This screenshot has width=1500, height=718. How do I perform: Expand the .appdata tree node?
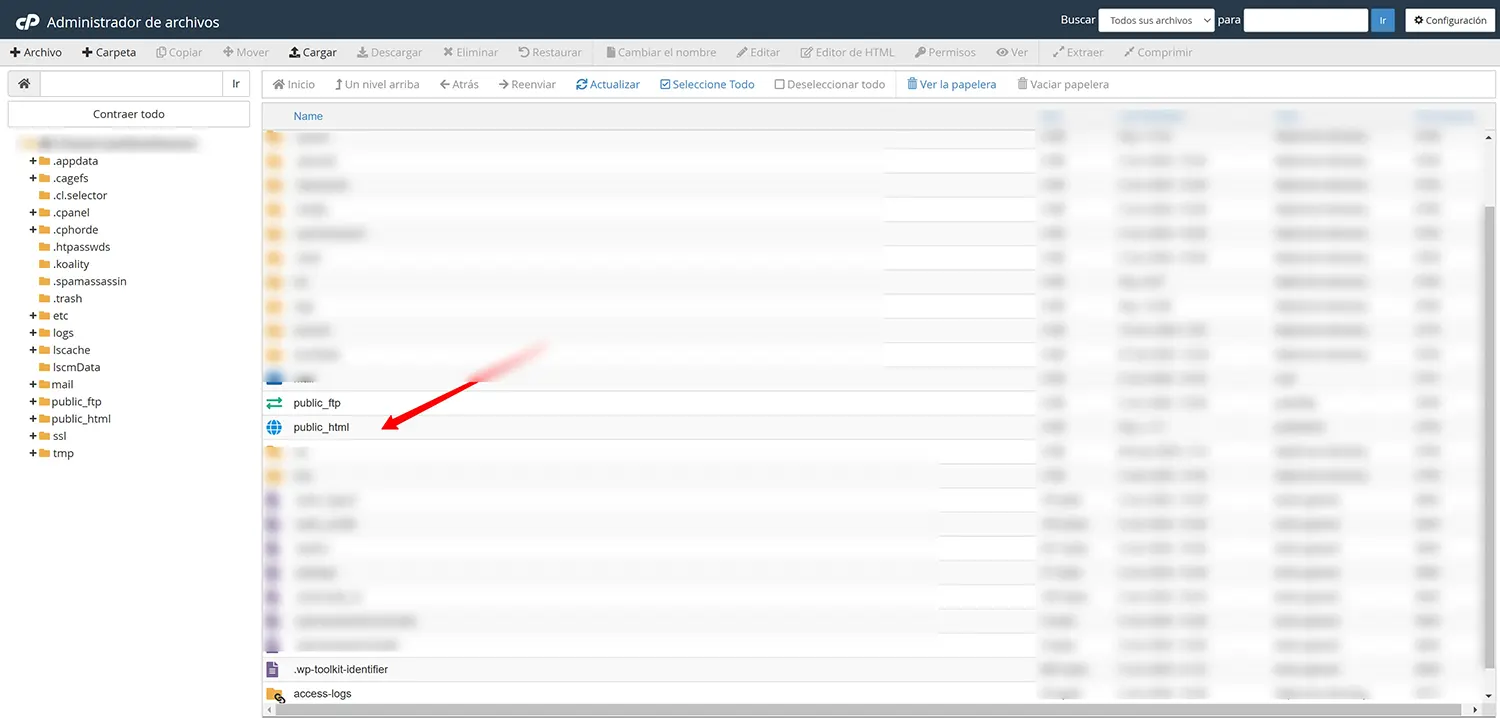(33, 161)
